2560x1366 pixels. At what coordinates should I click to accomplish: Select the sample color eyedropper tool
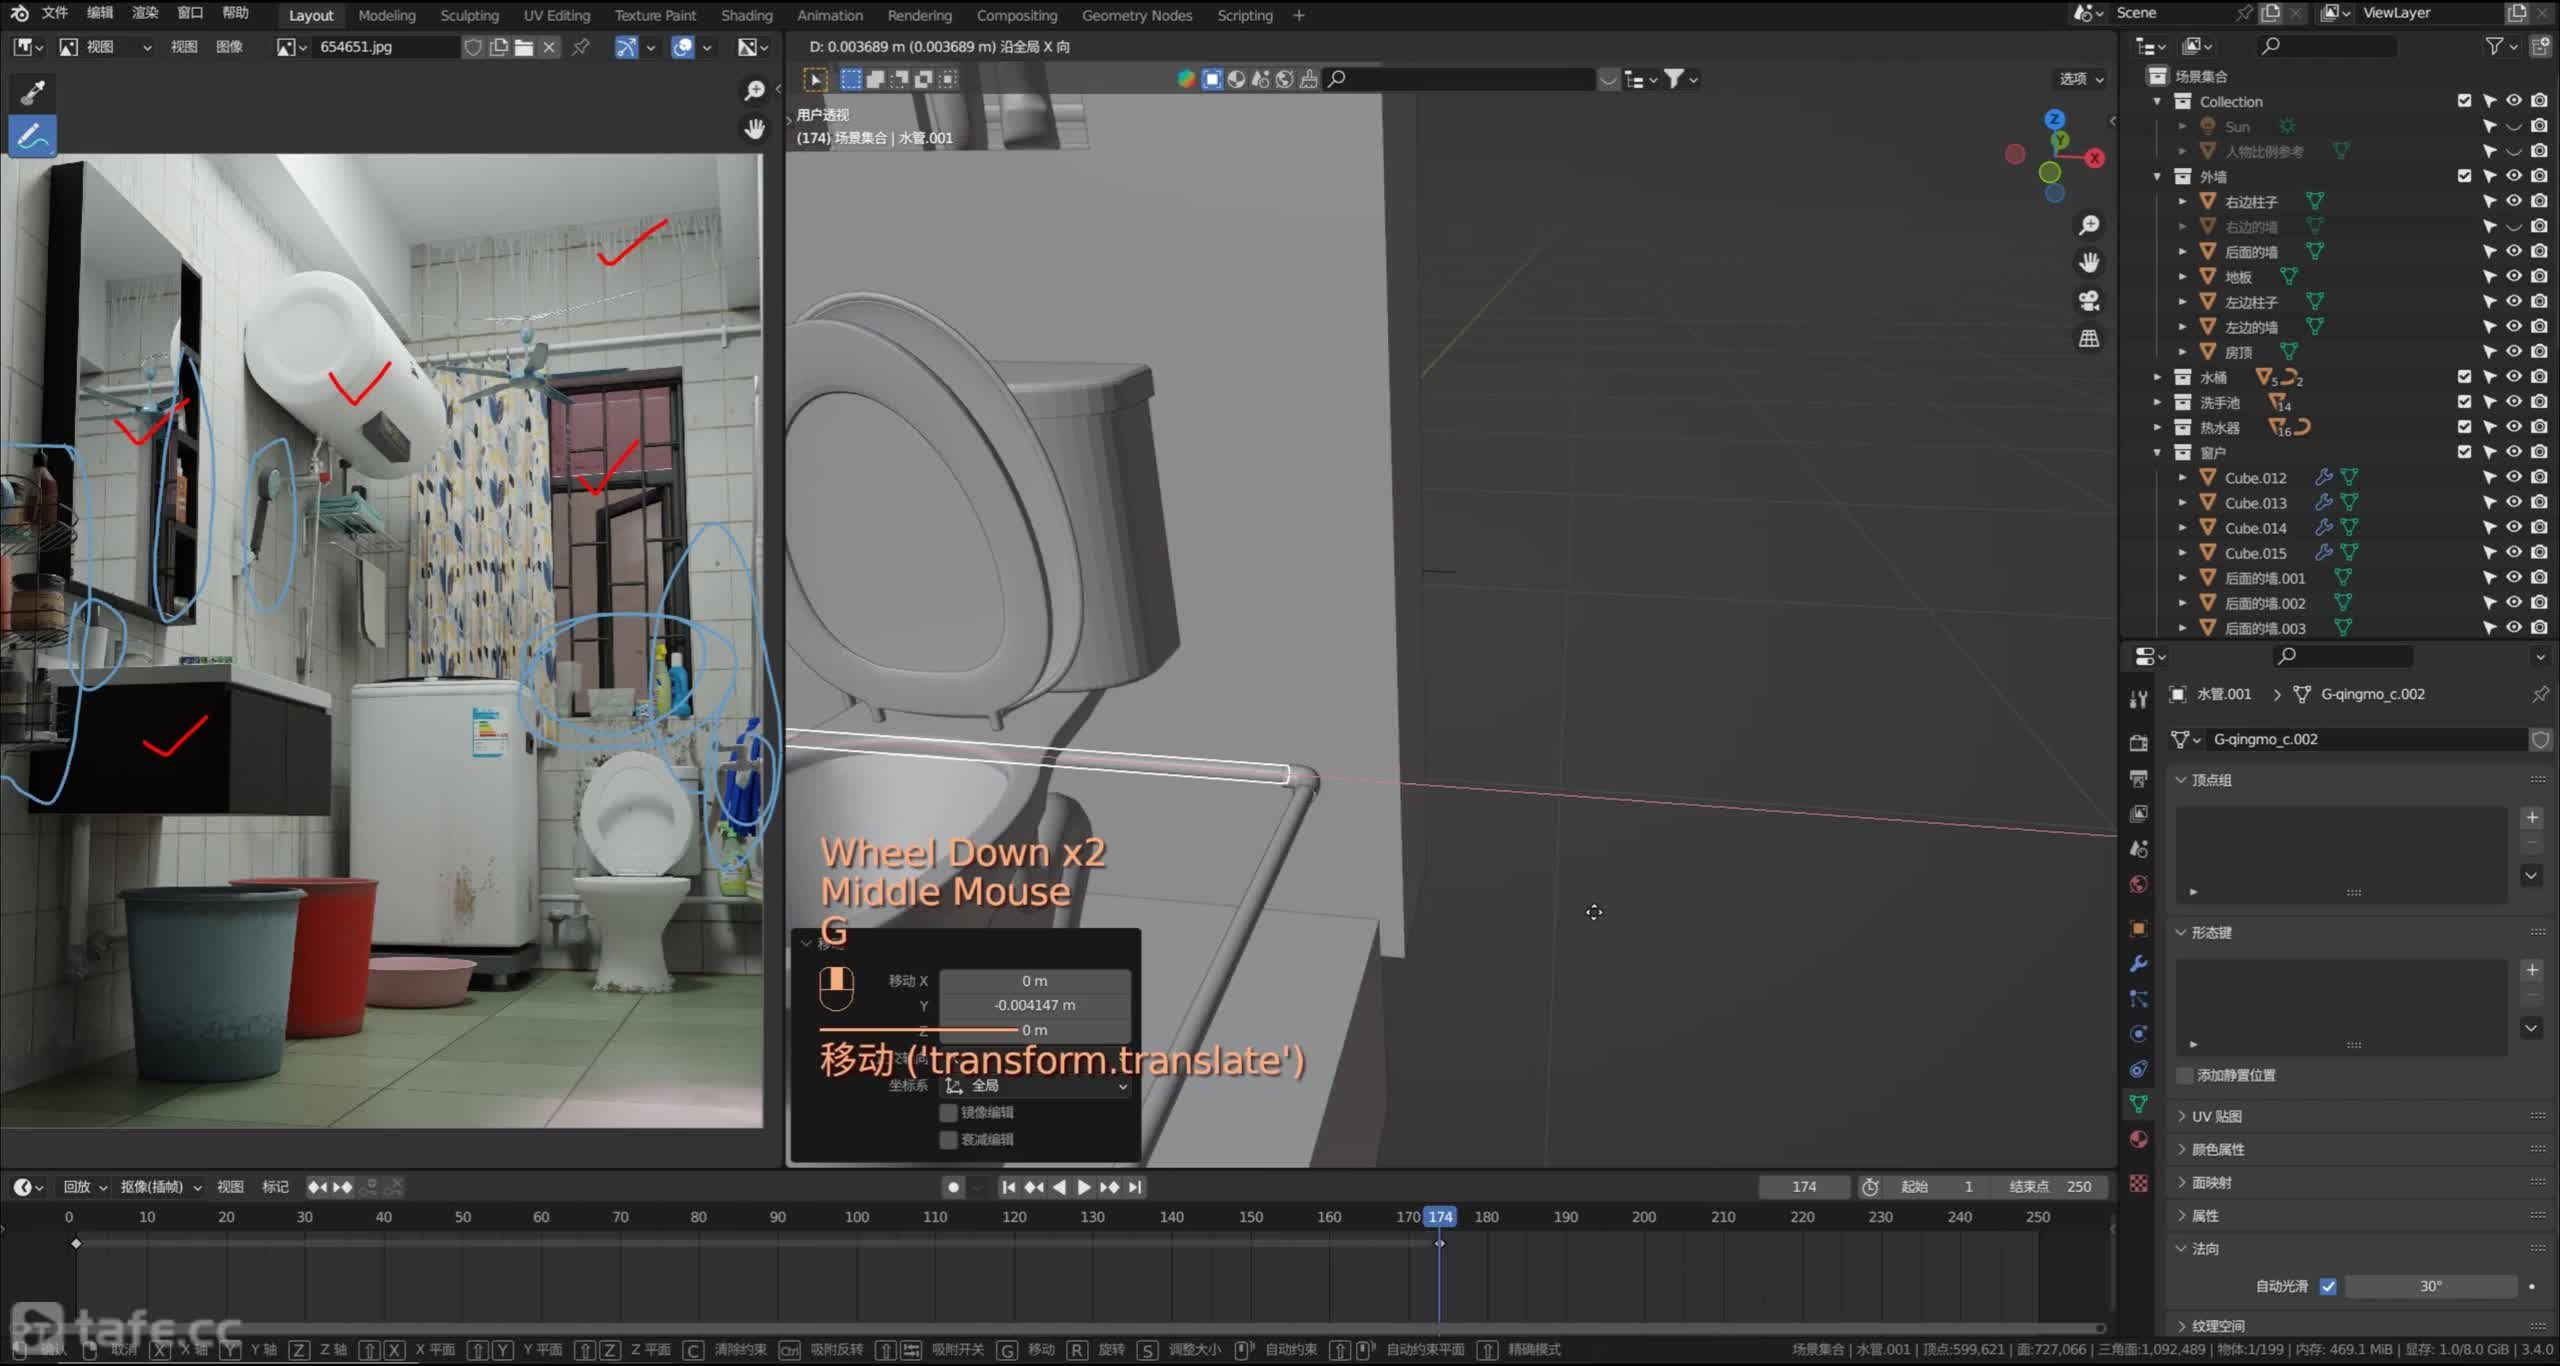pos(32,92)
